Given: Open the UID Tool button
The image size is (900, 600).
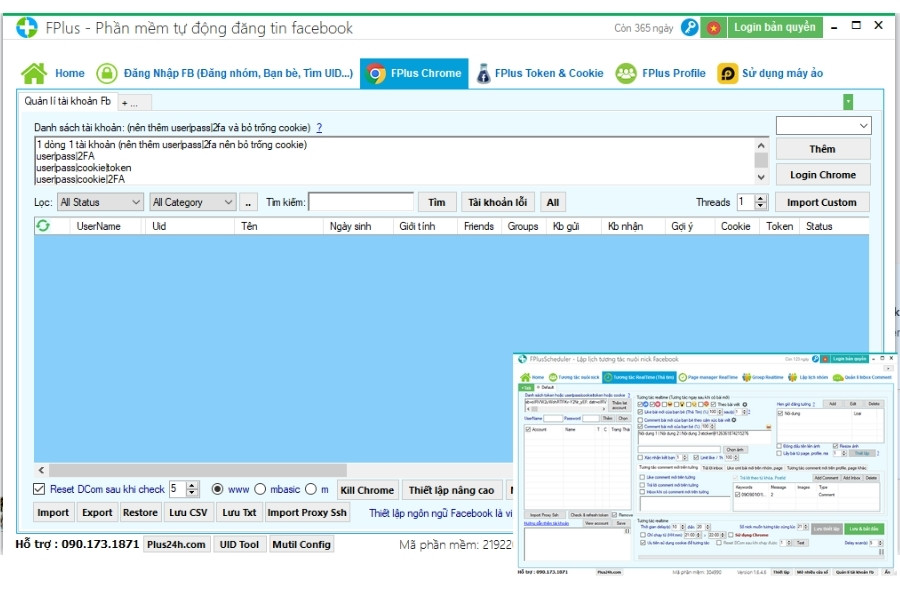Looking at the screenshot, I should (239, 544).
